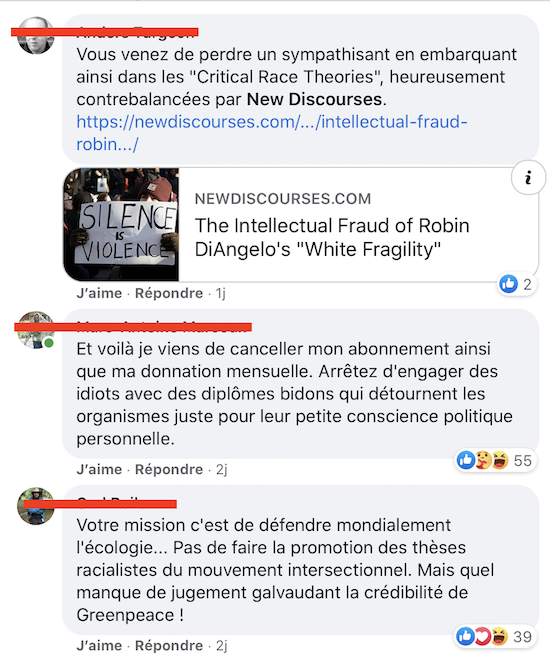Click the info icon on link preview
Image resolution: width=550 pixels, height=662 pixels.
pos(528,178)
